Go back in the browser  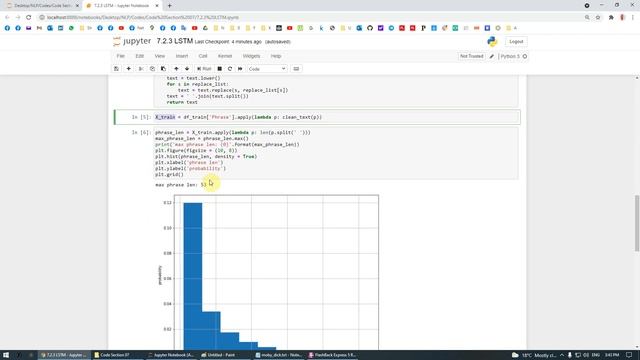click(x=7, y=18)
